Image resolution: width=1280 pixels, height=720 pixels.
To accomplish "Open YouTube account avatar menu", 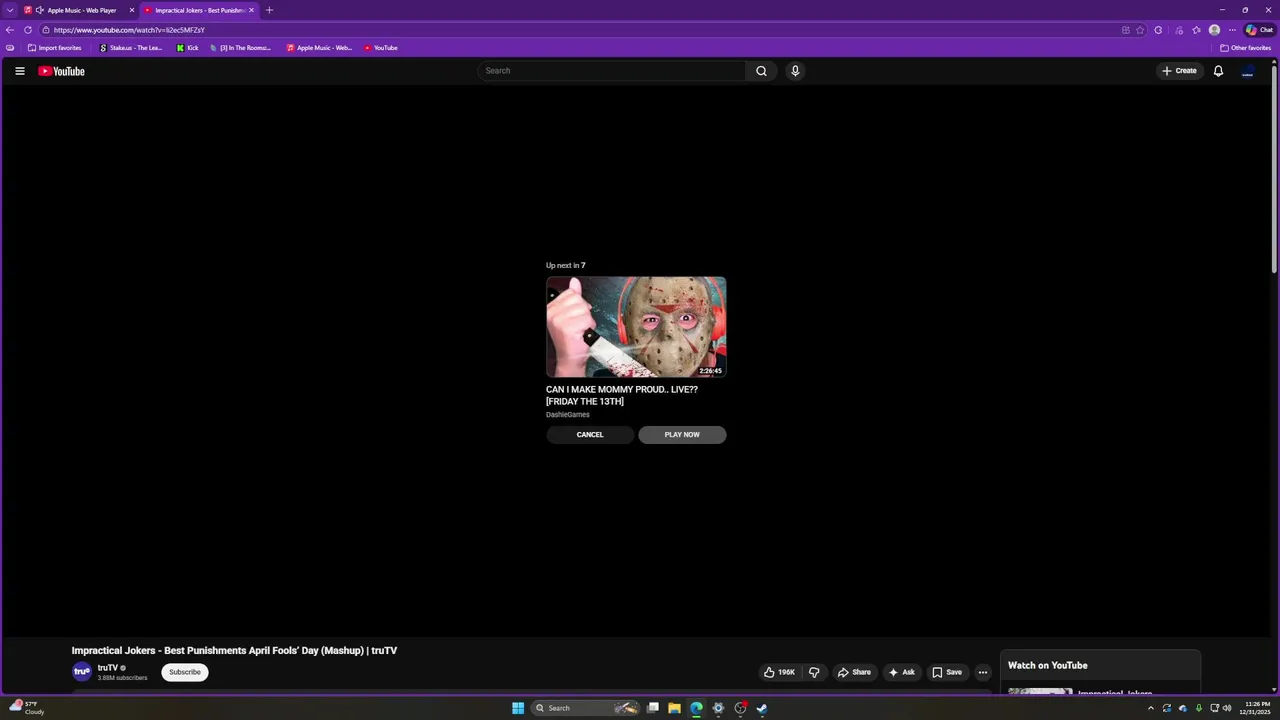I will [x=1248, y=71].
